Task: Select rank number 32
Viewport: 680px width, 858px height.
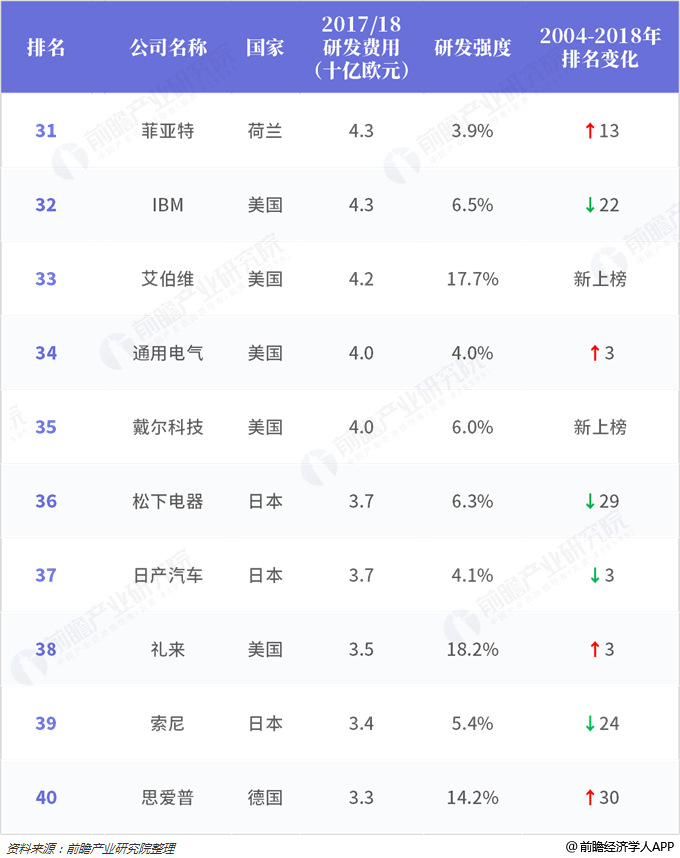Action: (x=46, y=205)
